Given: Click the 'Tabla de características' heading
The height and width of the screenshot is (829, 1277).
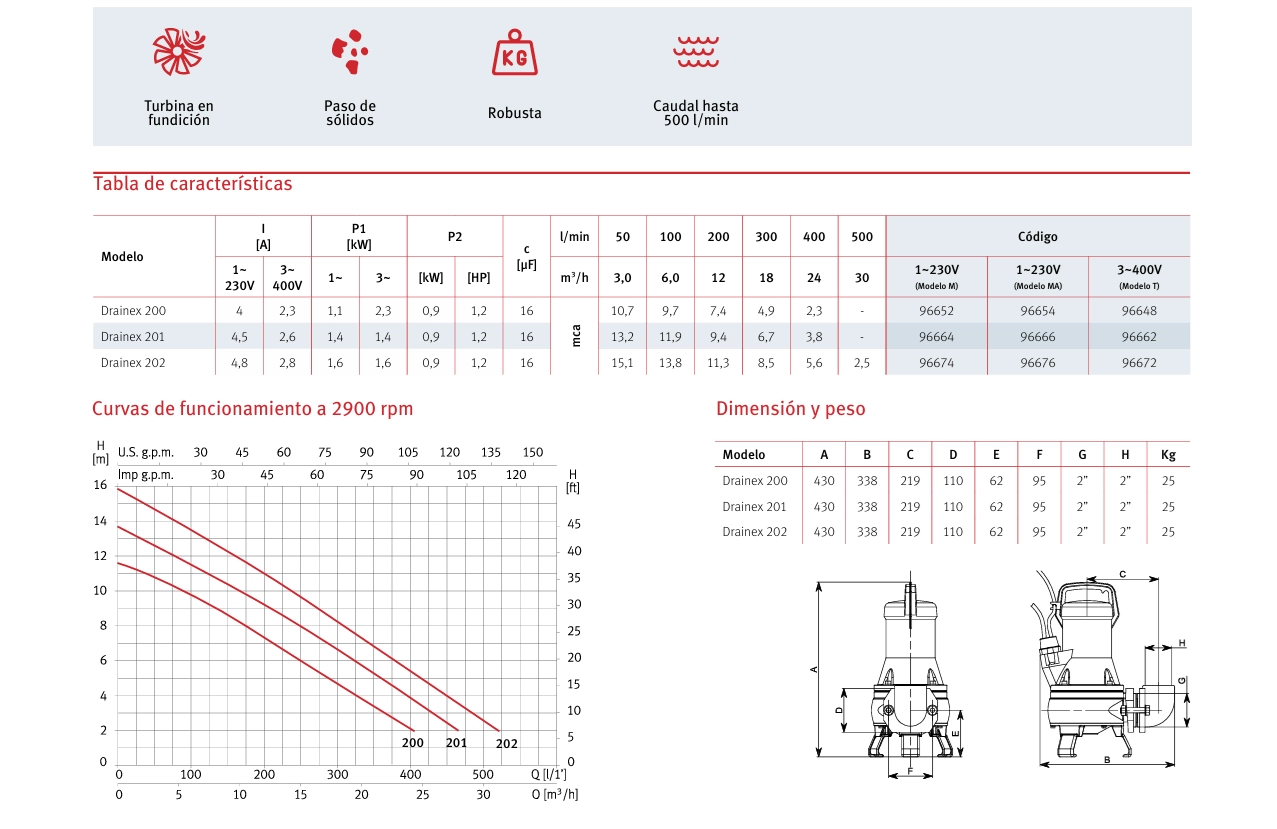Looking at the screenshot, I should coord(193,184).
